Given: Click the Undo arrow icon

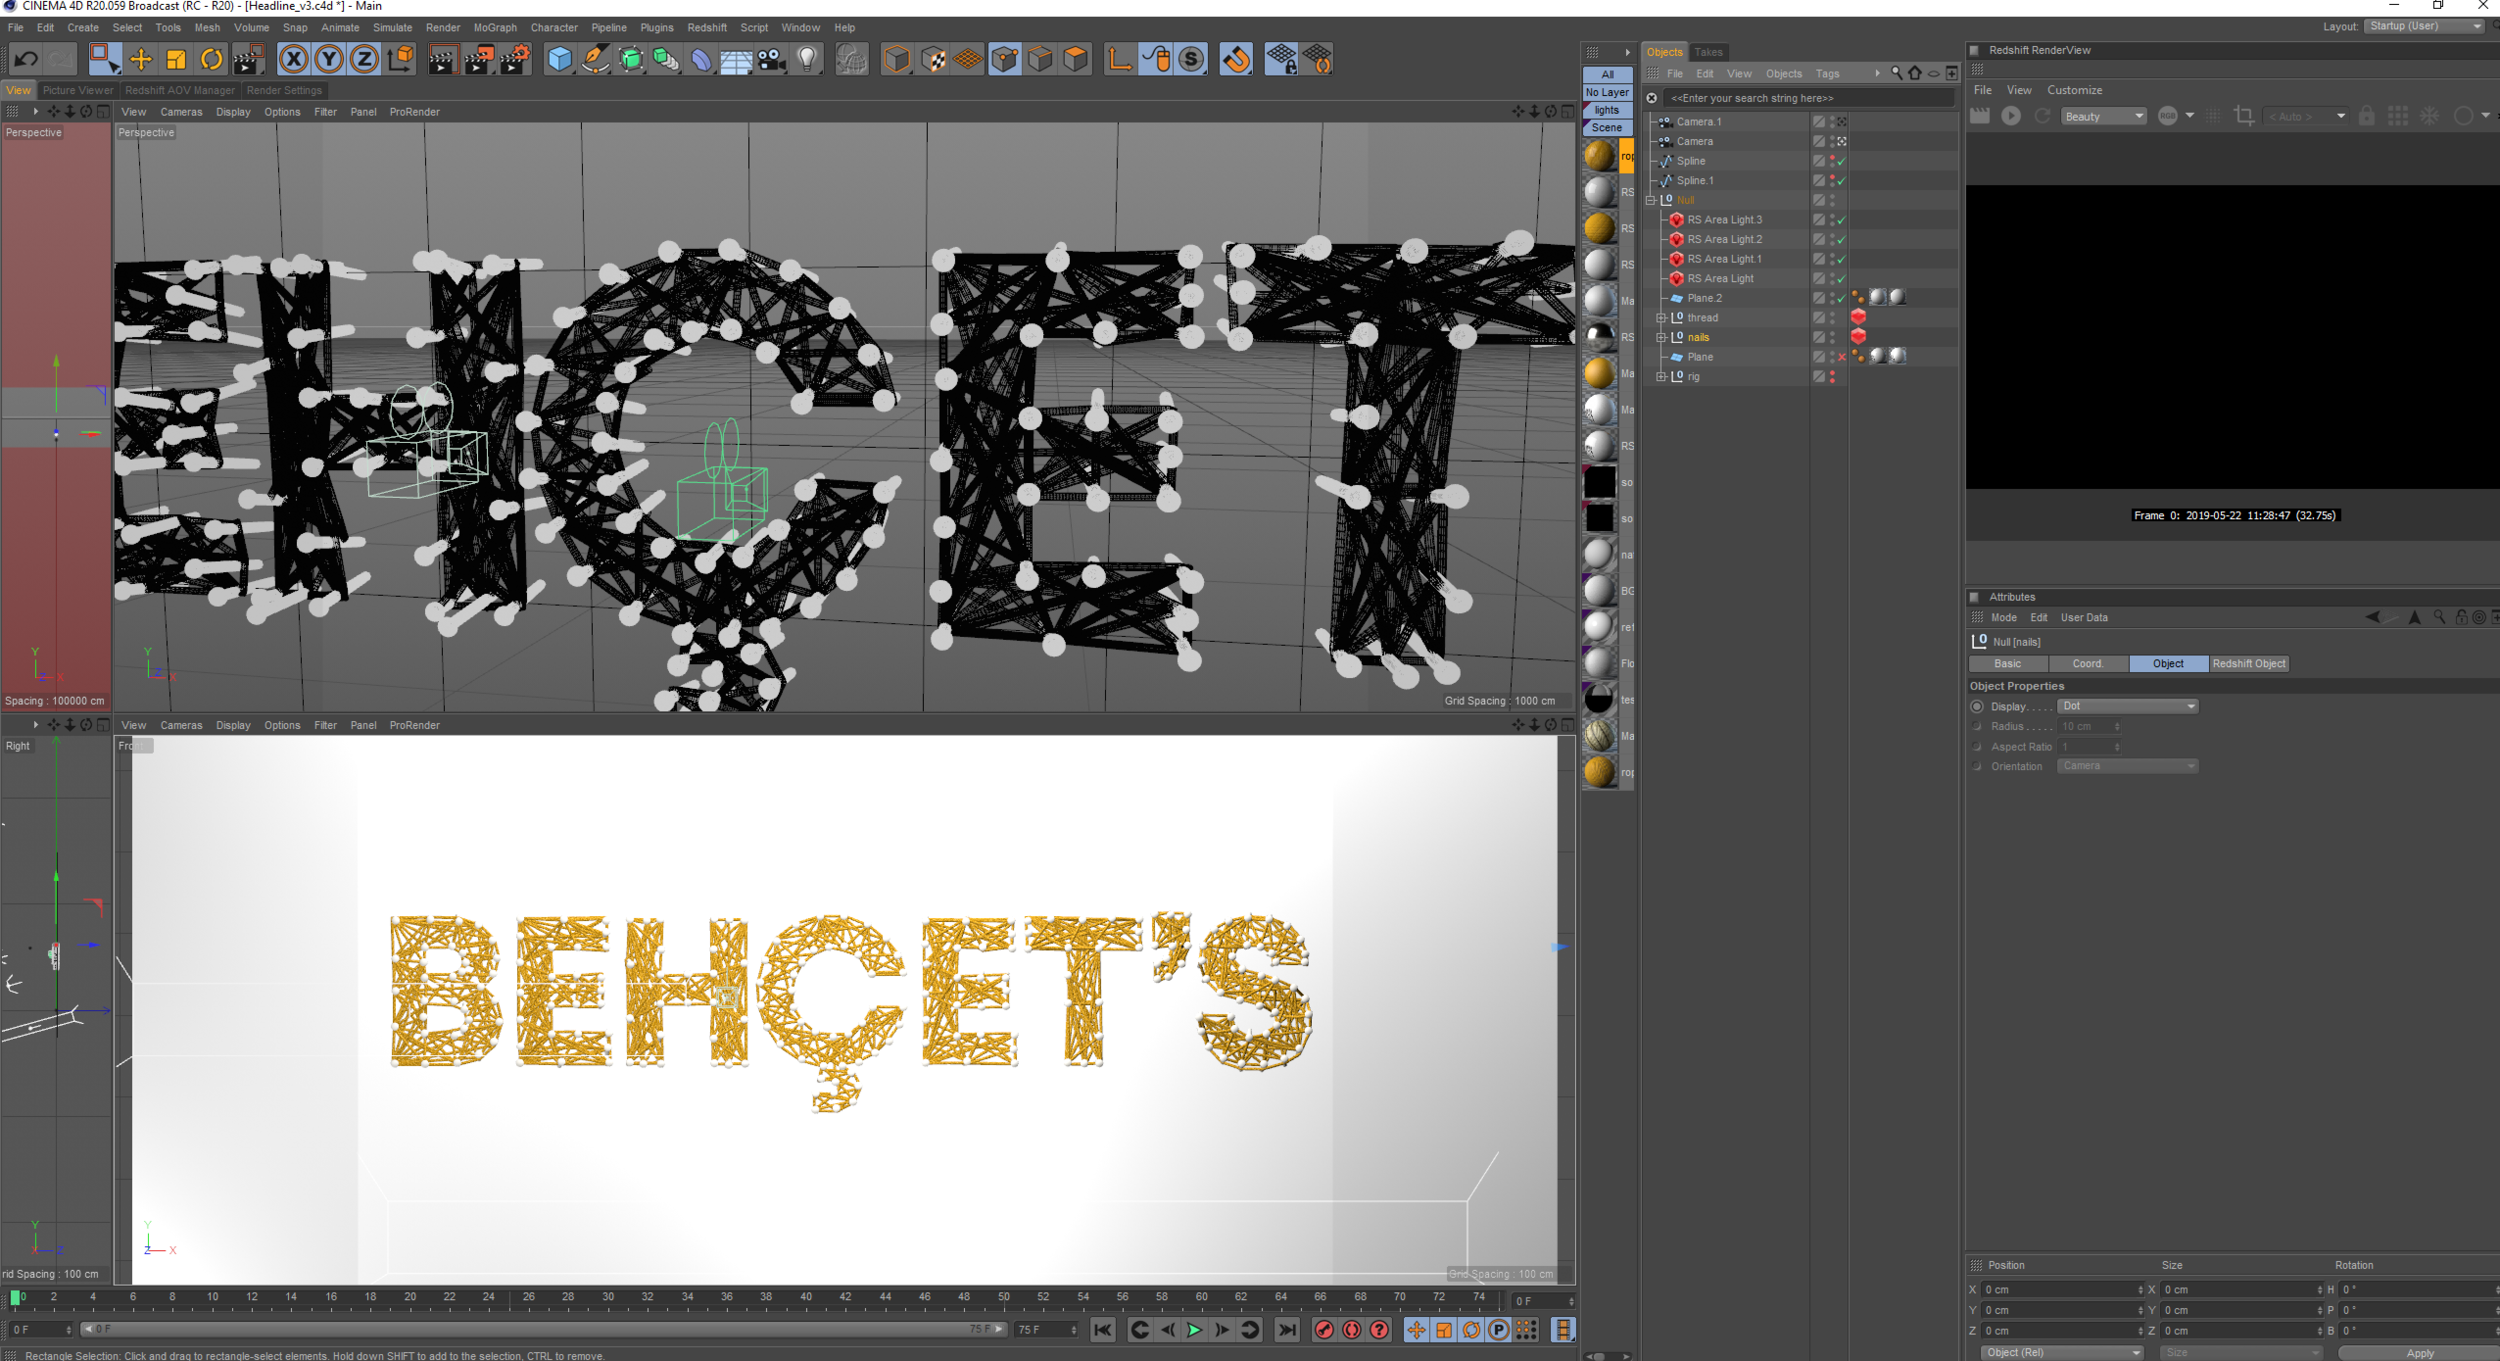Looking at the screenshot, I should pyautogui.click(x=26, y=60).
